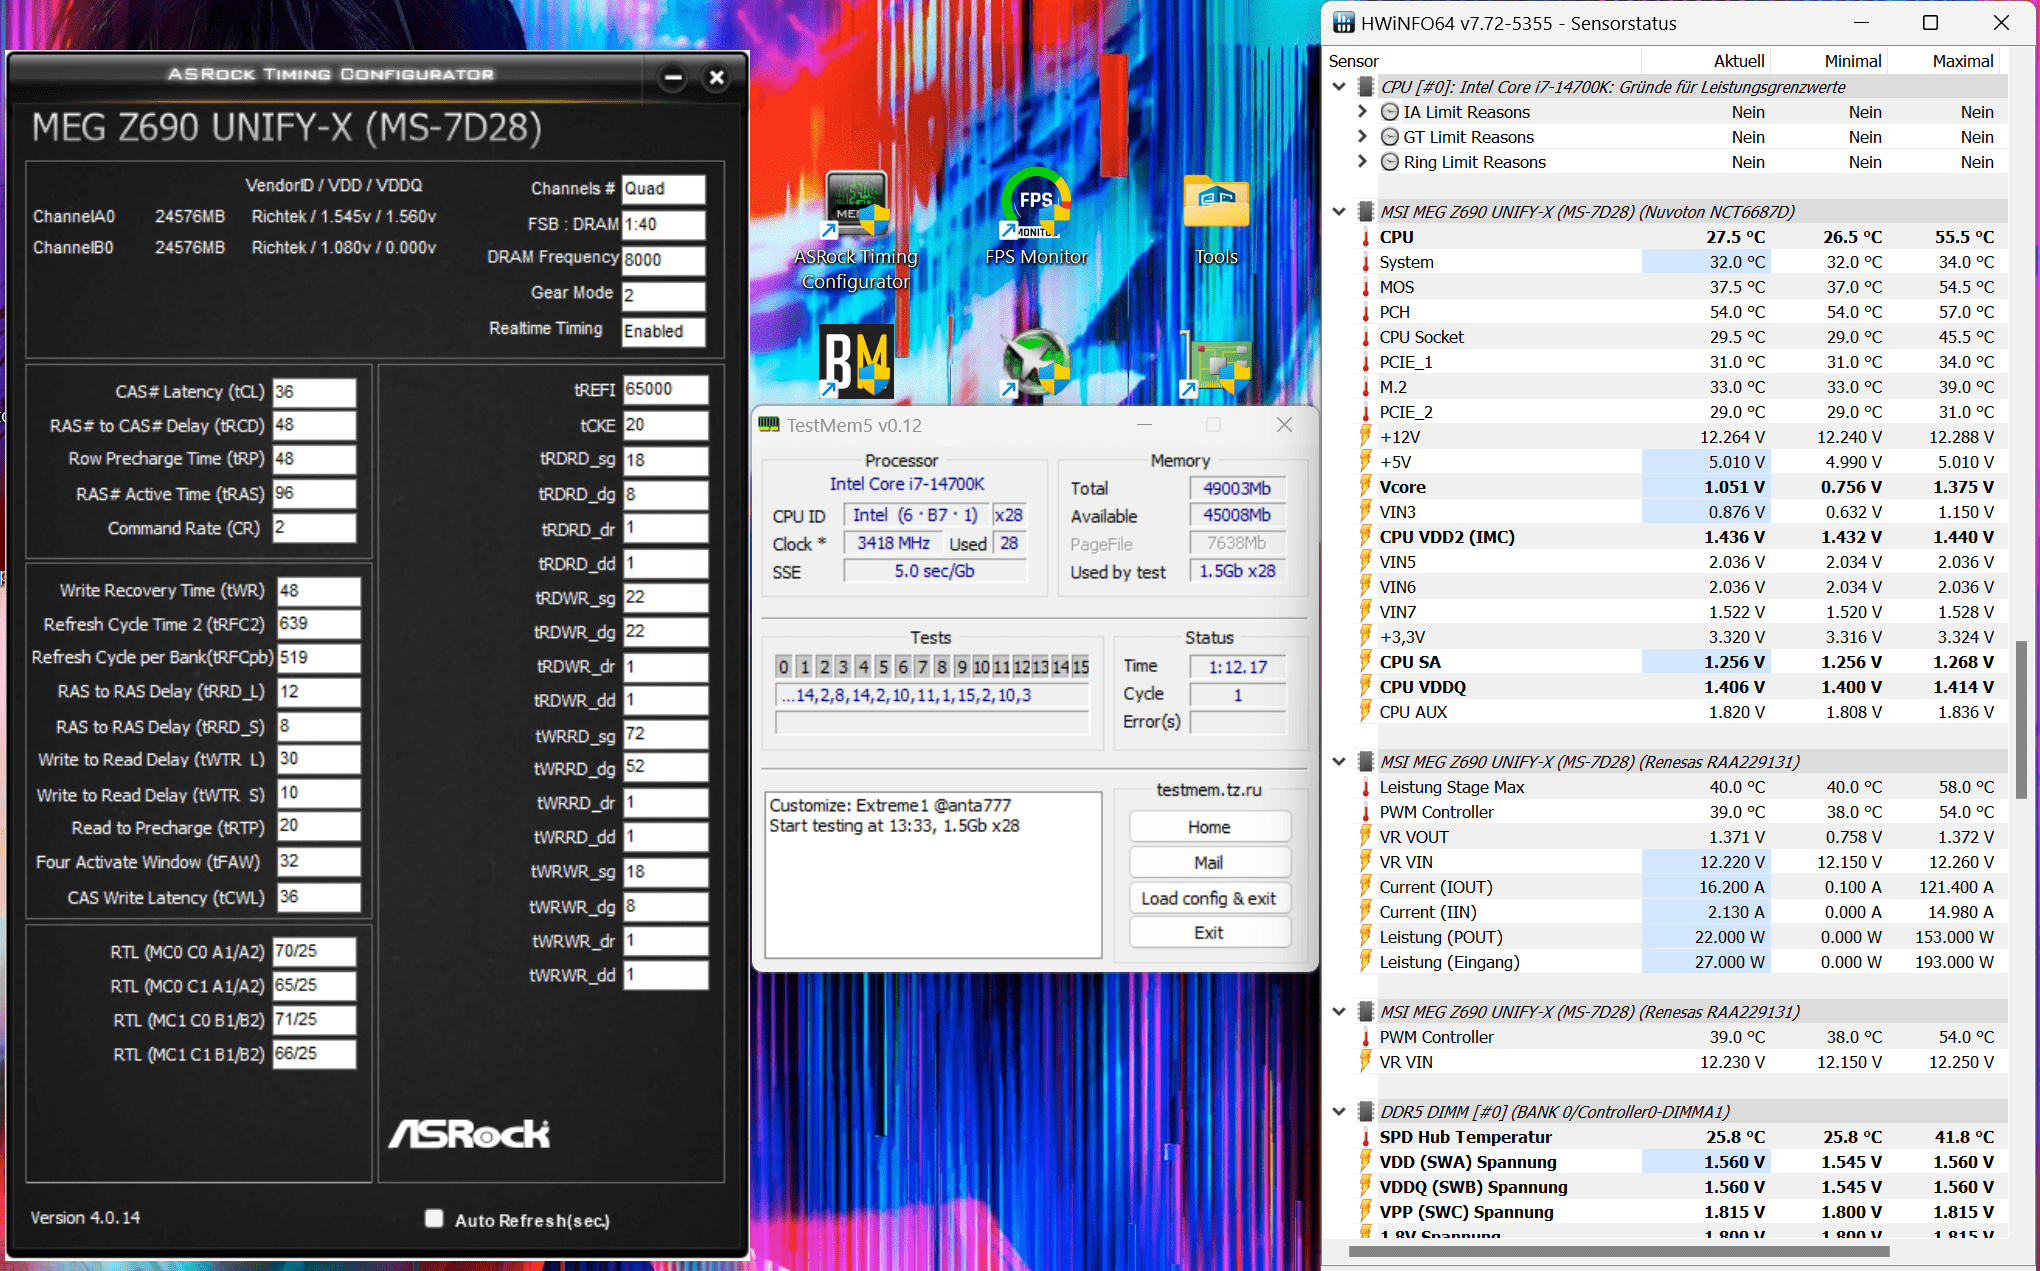Image resolution: width=2040 pixels, height=1271 pixels.
Task: Expand the GT Limit Reasons row
Action: click(x=1362, y=137)
